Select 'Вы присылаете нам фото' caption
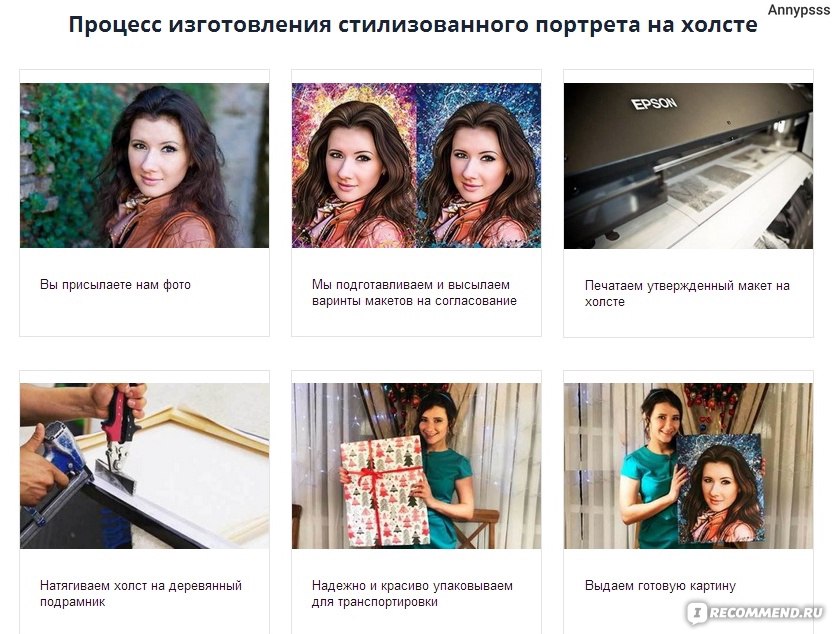Screen dimensions: 834x634 pos(115,285)
